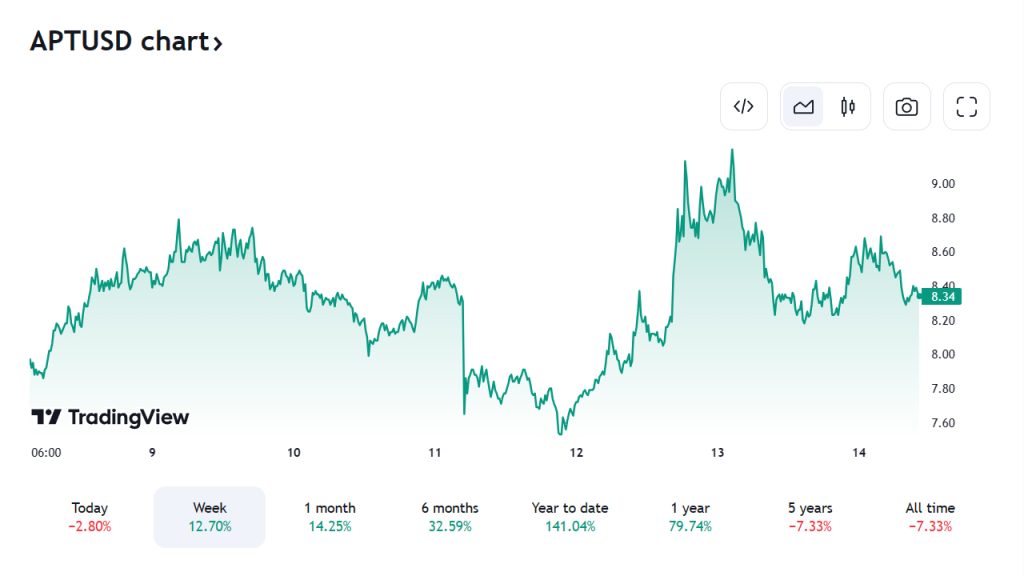Switch to area chart style
Image resolution: width=1024 pixels, height=576 pixels.
click(803, 107)
